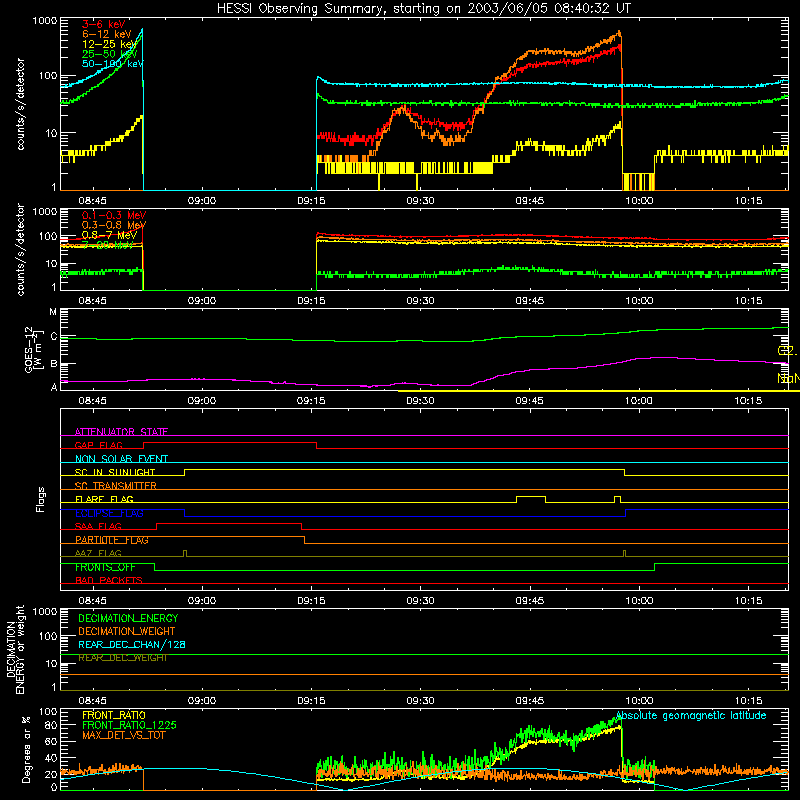Click the FLARE_FLAG label
The height and width of the screenshot is (800, 800).
coord(104,499)
